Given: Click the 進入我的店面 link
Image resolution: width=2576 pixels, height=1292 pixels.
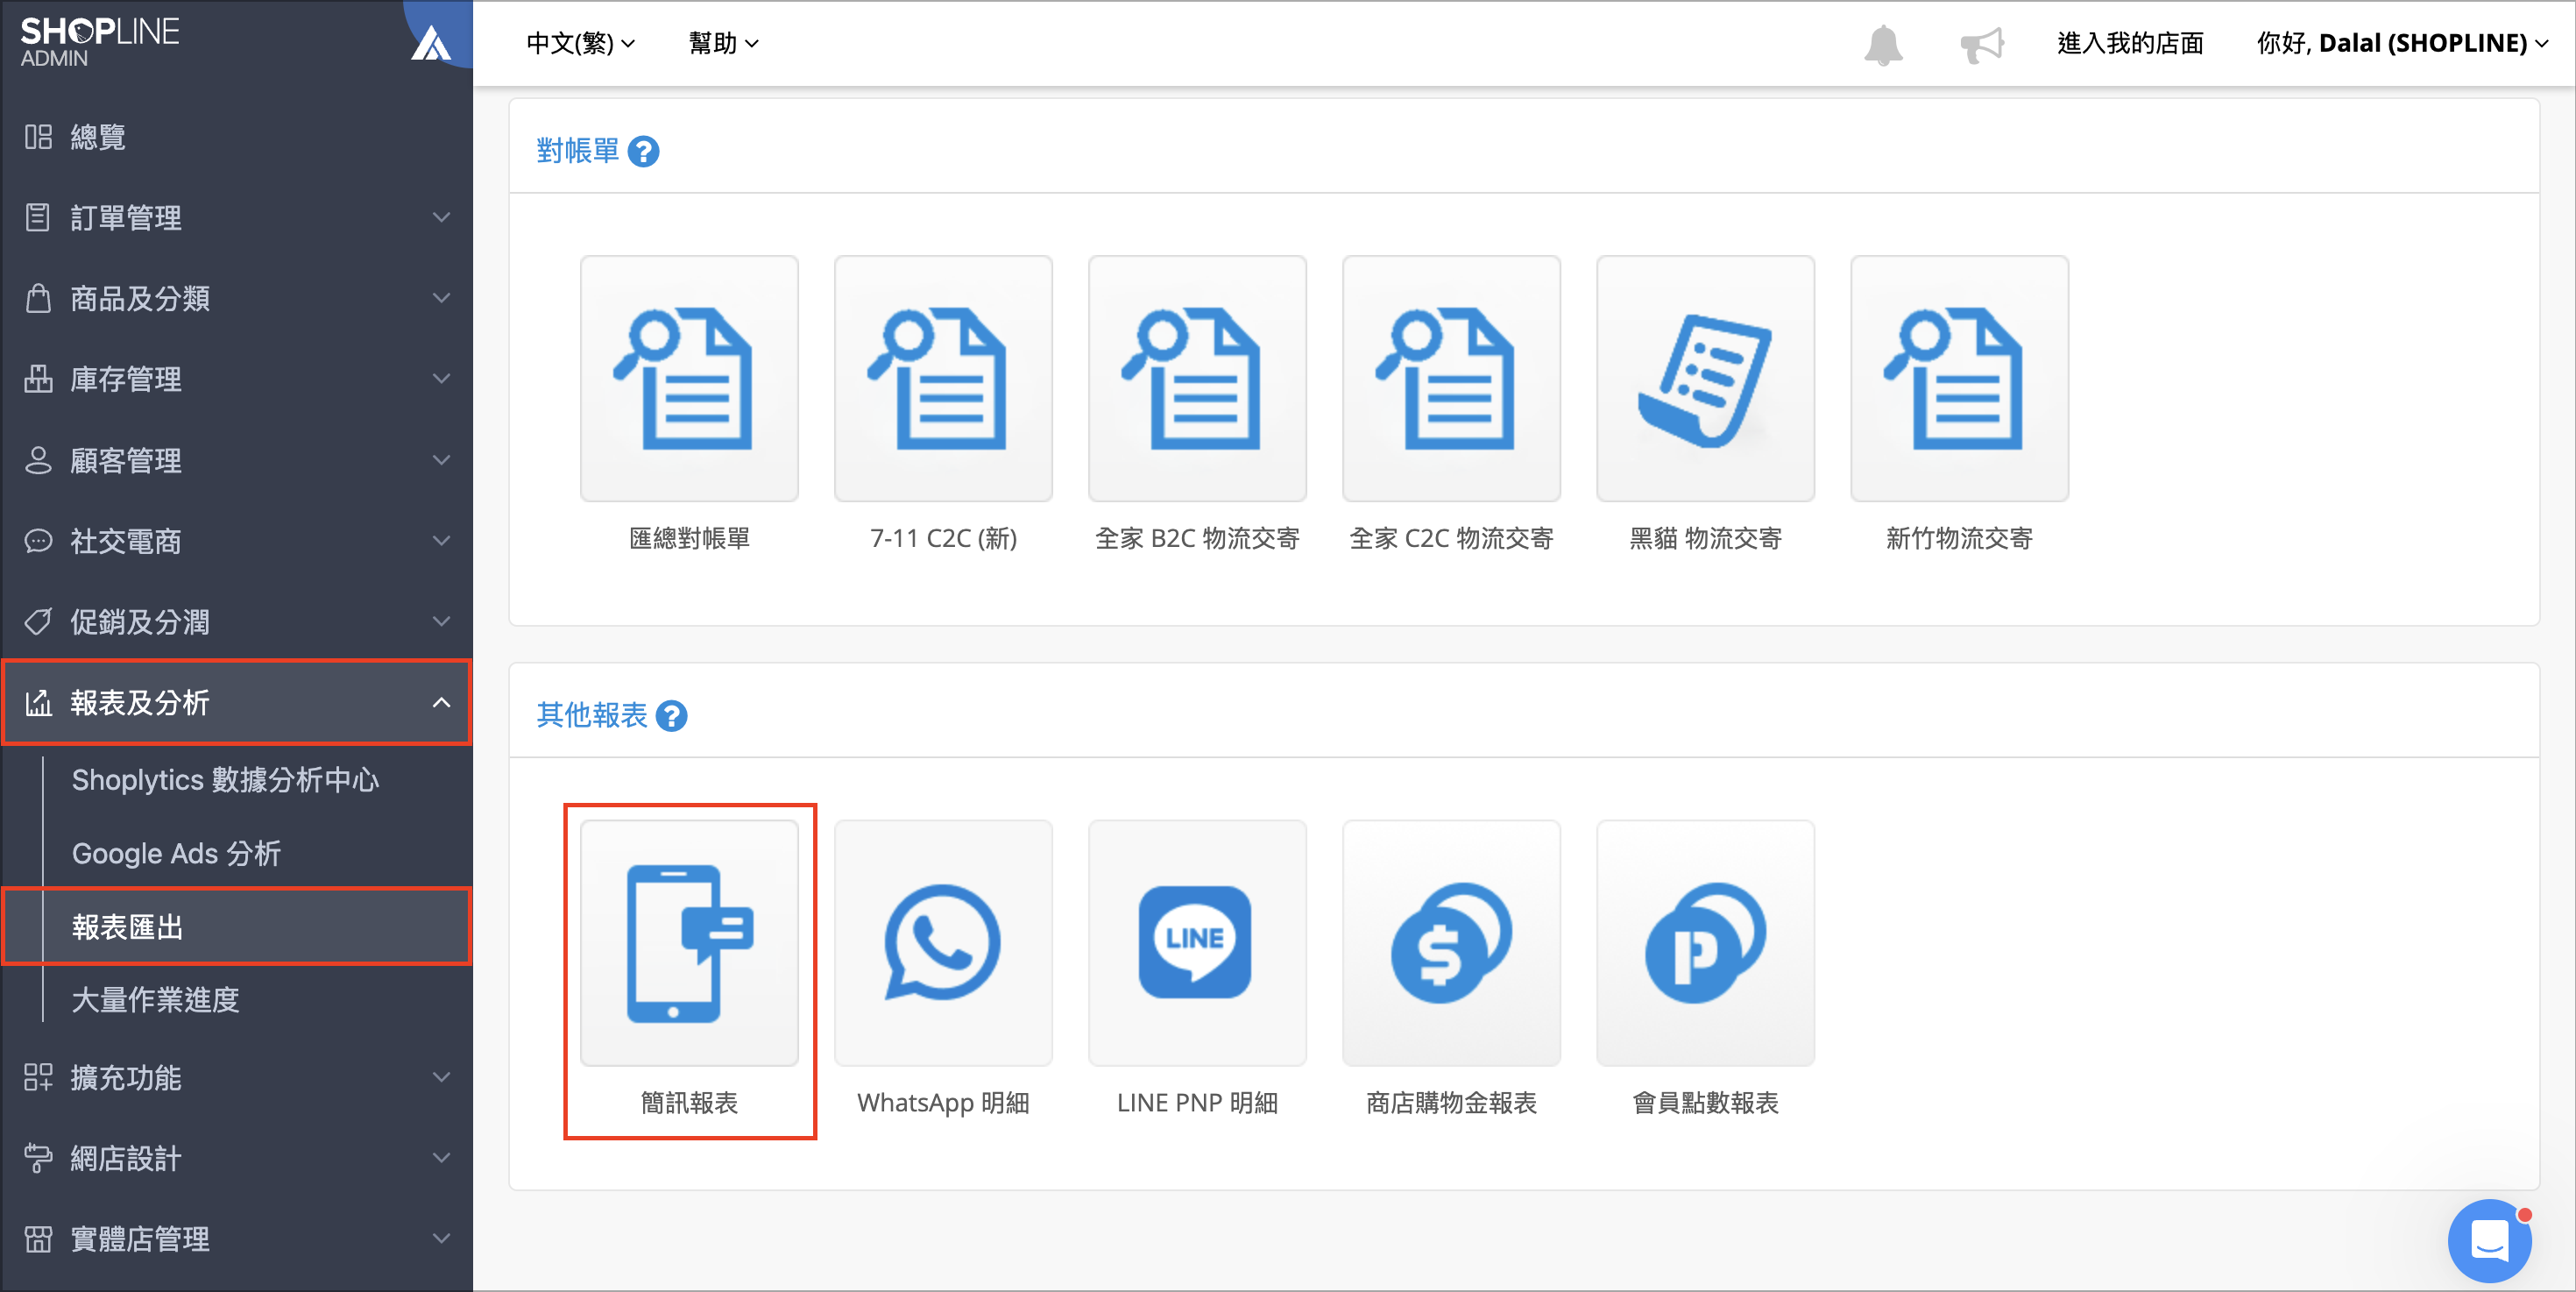Looking at the screenshot, I should tap(2129, 43).
